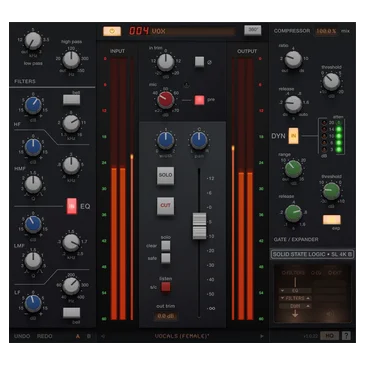This screenshot has height=365, width=365.
Task: Toggle the gate exp button
Action: (332, 220)
